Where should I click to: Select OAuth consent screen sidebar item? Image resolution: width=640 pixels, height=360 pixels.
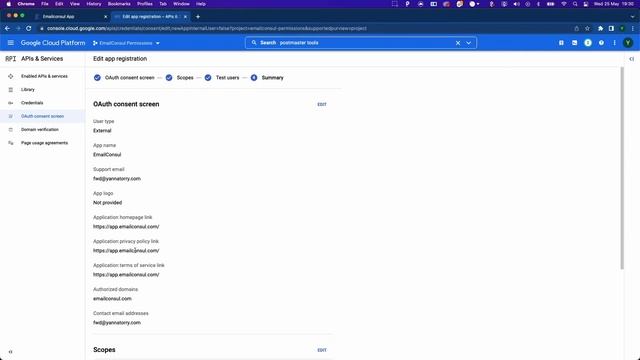(x=42, y=116)
